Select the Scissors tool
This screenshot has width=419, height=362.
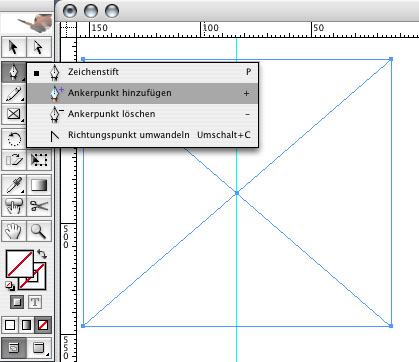click(x=39, y=205)
